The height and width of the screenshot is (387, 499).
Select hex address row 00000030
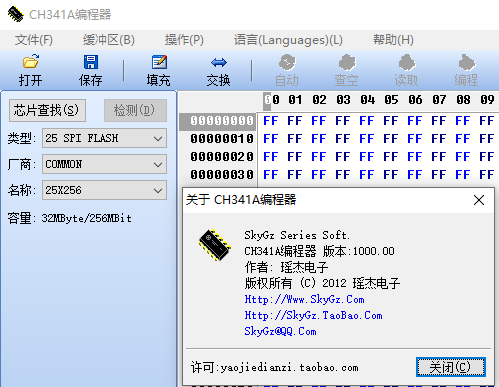point(222,175)
